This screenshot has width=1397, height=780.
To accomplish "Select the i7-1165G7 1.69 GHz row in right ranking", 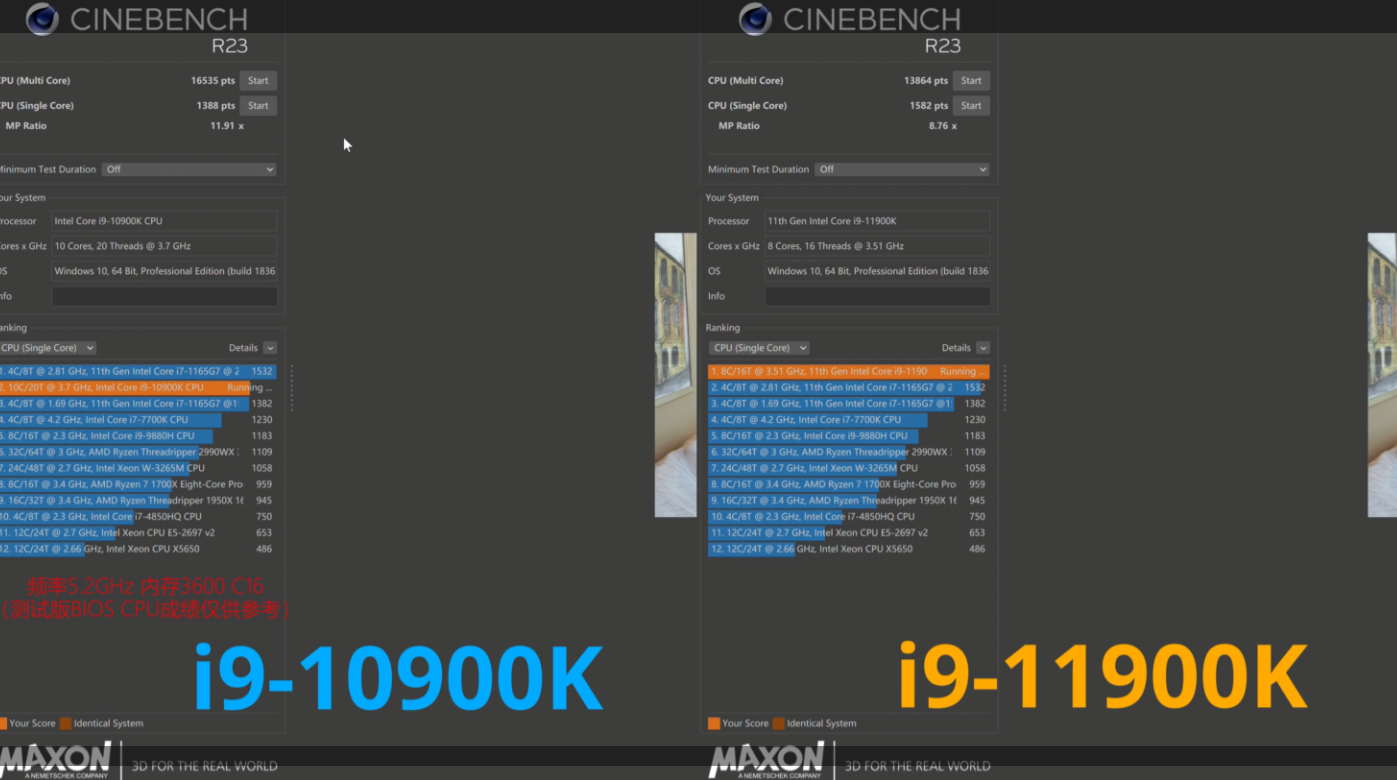I will (849, 404).
